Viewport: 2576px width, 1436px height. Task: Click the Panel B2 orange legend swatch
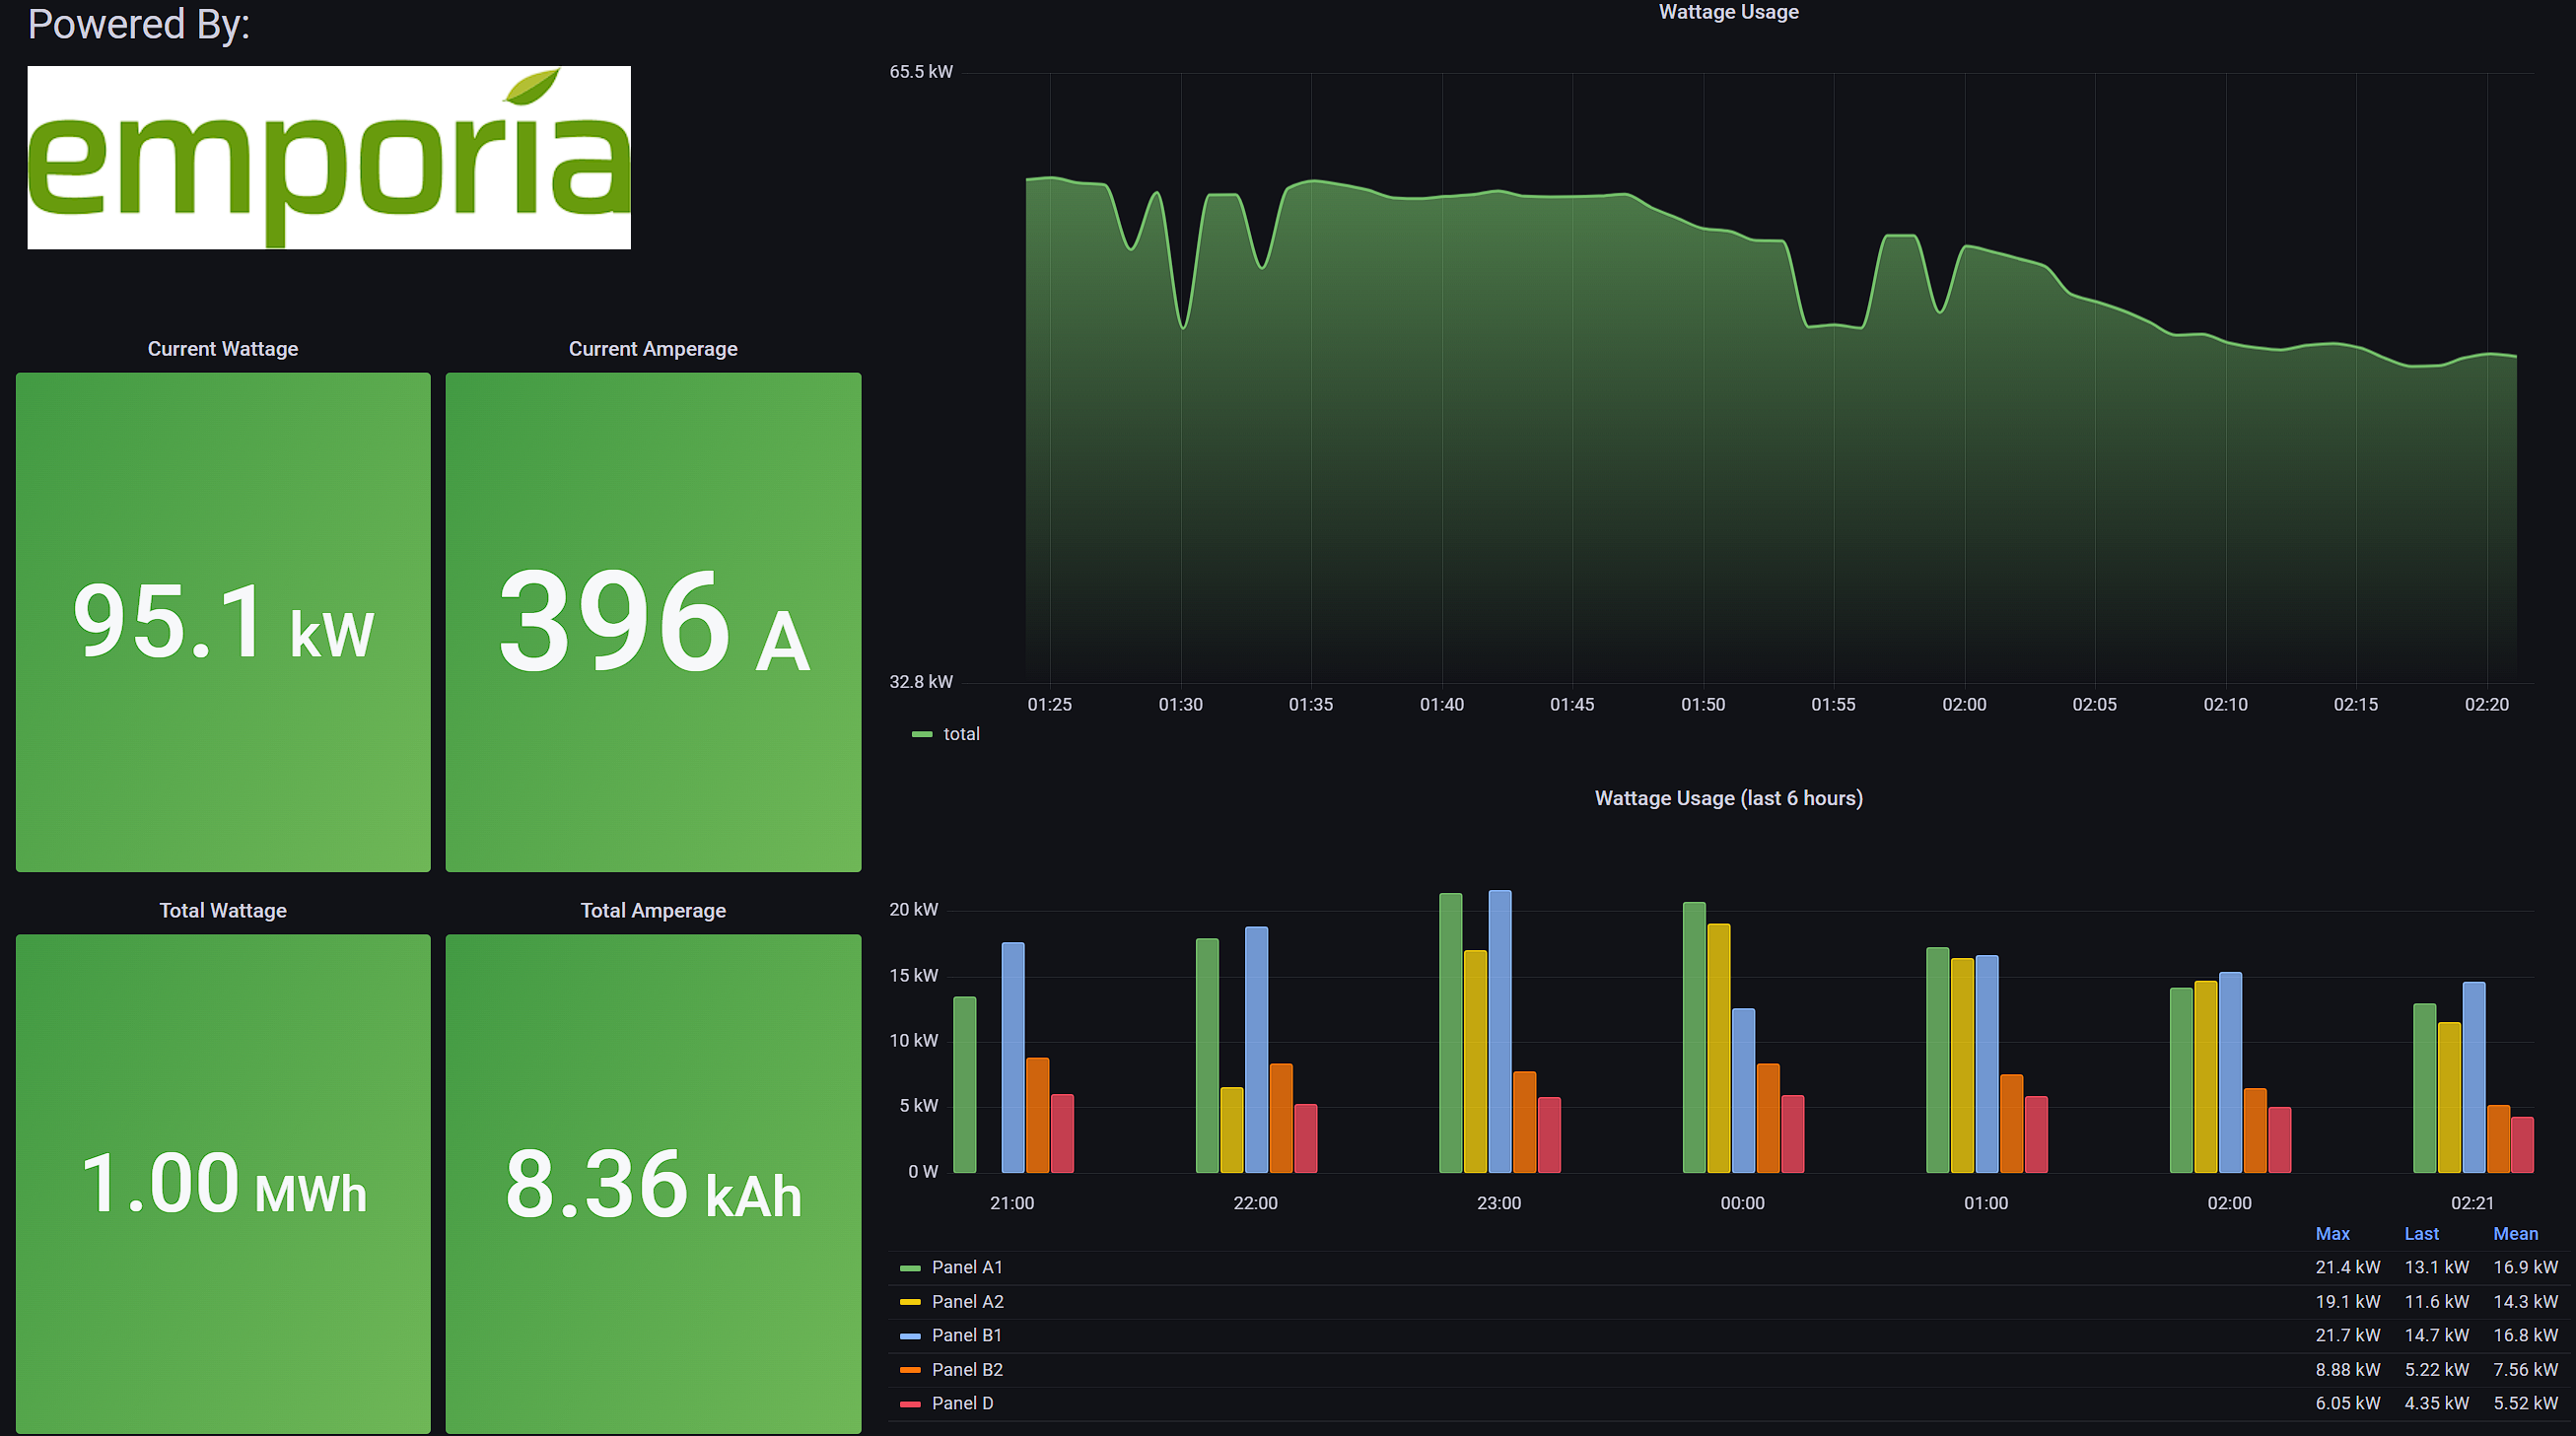tap(909, 1370)
